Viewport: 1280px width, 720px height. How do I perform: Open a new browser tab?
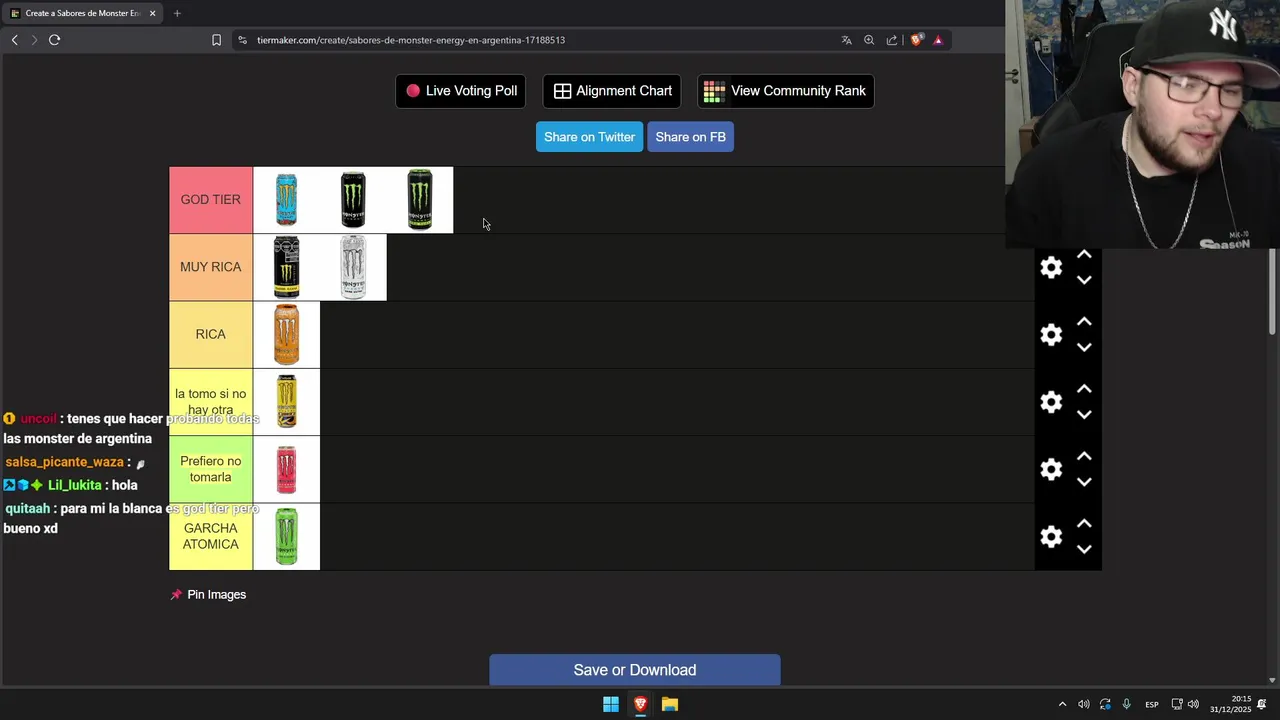tap(177, 13)
